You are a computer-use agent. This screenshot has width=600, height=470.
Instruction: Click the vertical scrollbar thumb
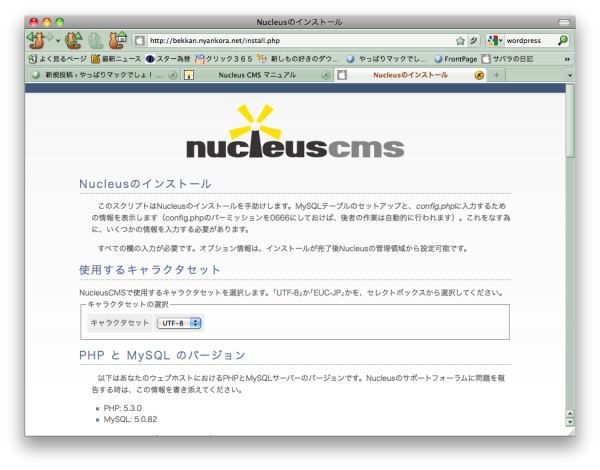pyautogui.click(x=570, y=121)
